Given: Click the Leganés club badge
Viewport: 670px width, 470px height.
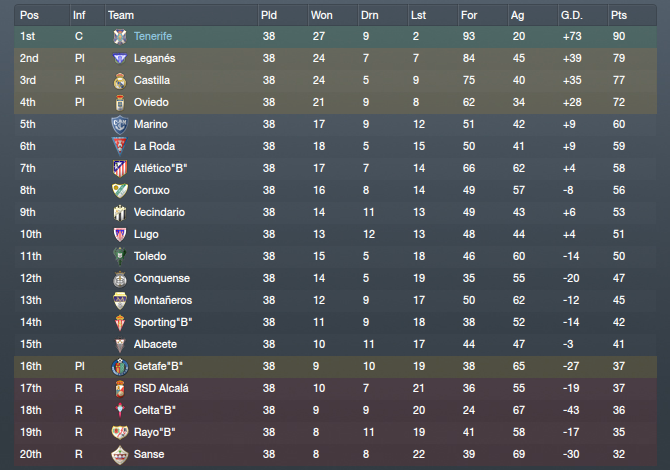Looking at the screenshot, I should point(120,58).
